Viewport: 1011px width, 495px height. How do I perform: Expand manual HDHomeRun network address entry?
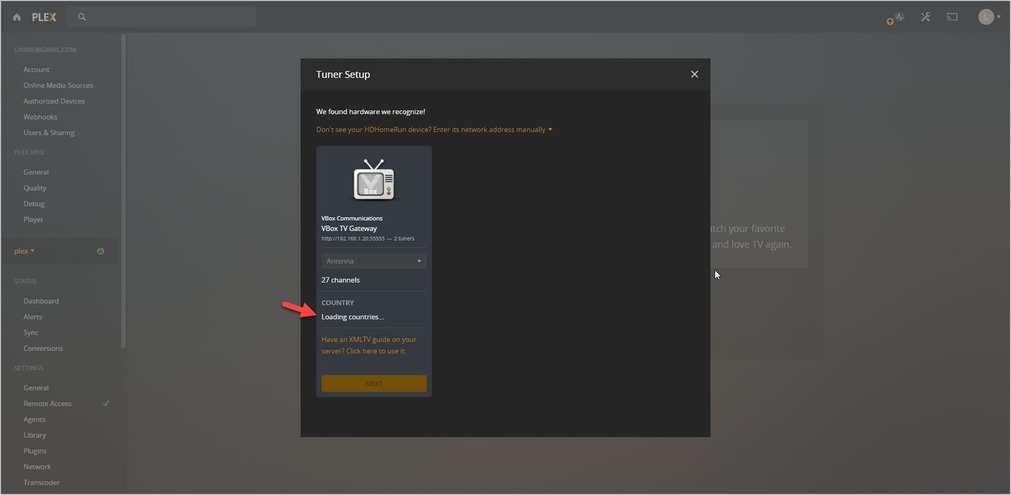(x=434, y=130)
